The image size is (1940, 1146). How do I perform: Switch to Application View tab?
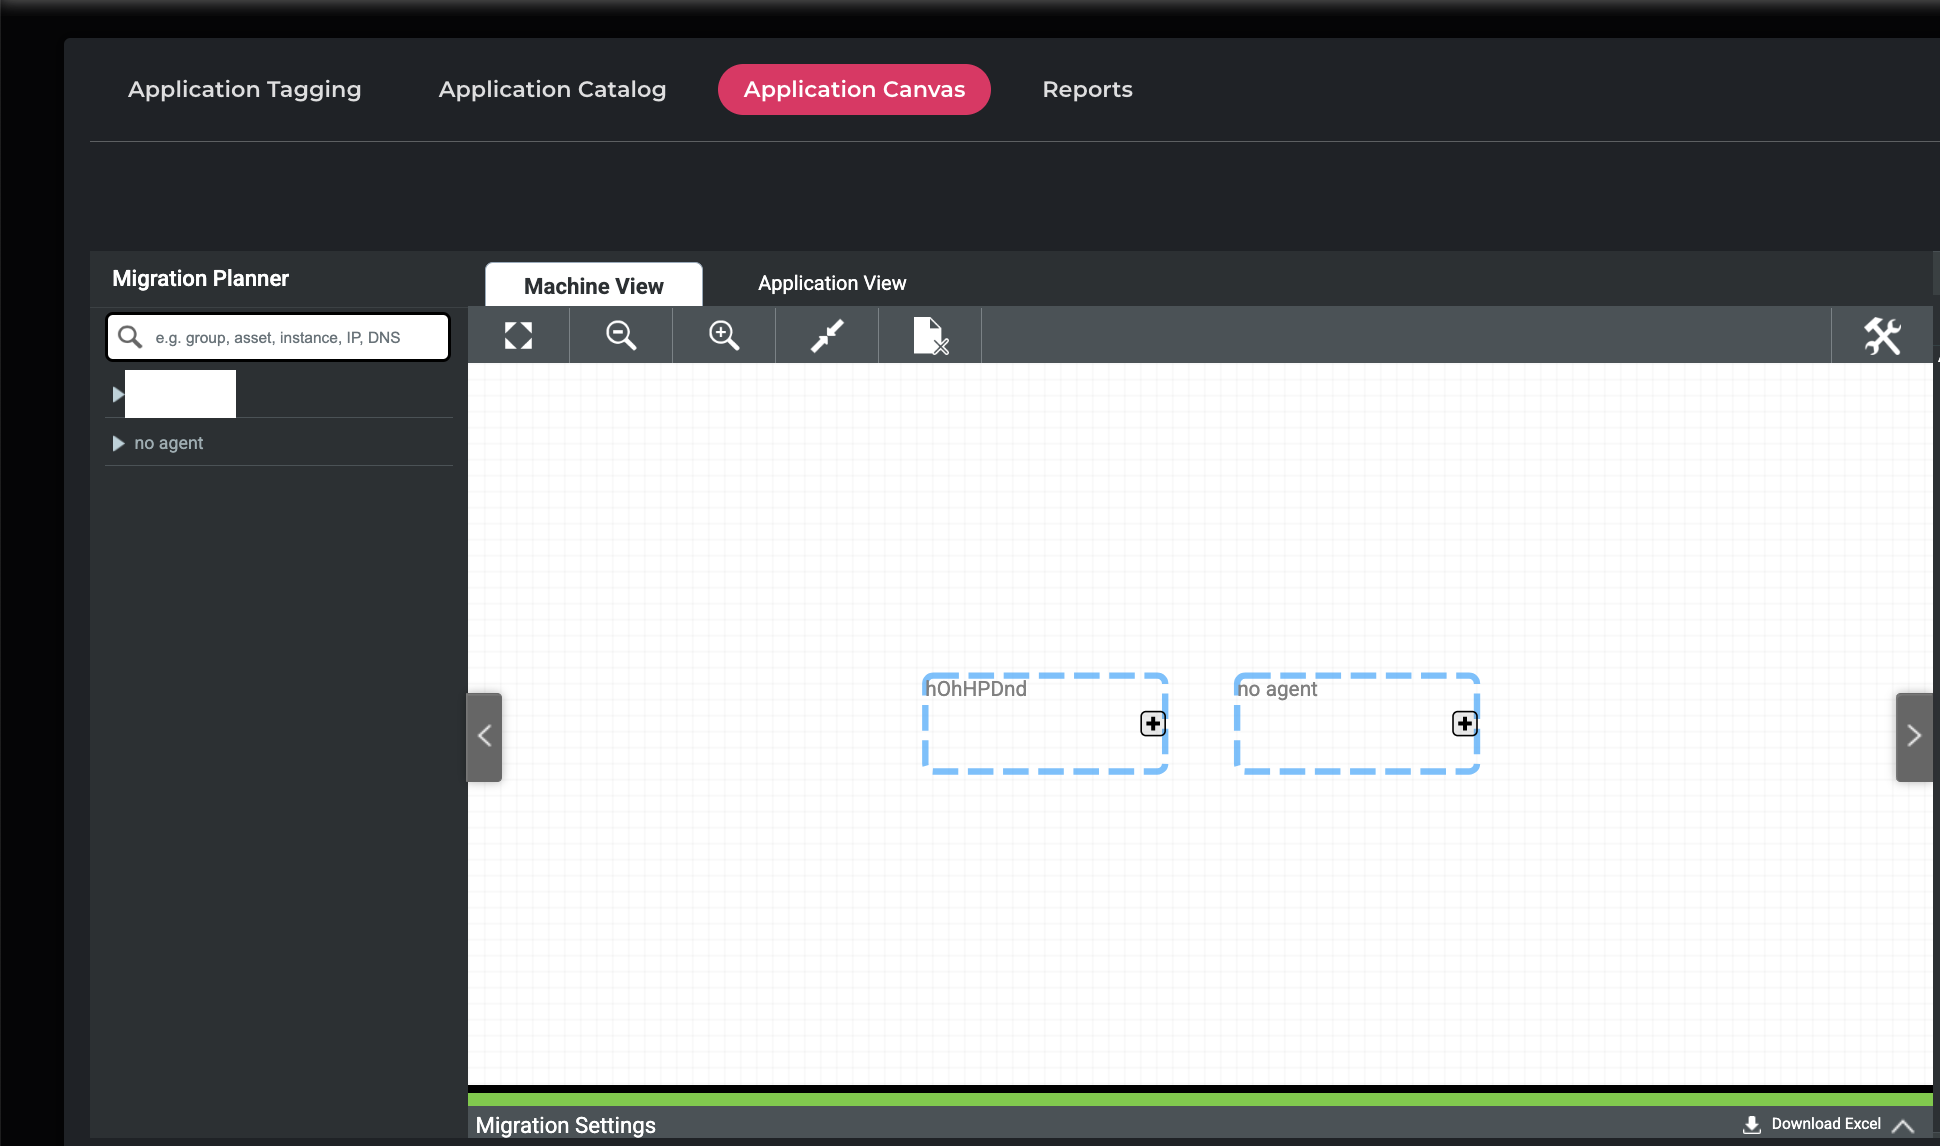(832, 284)
